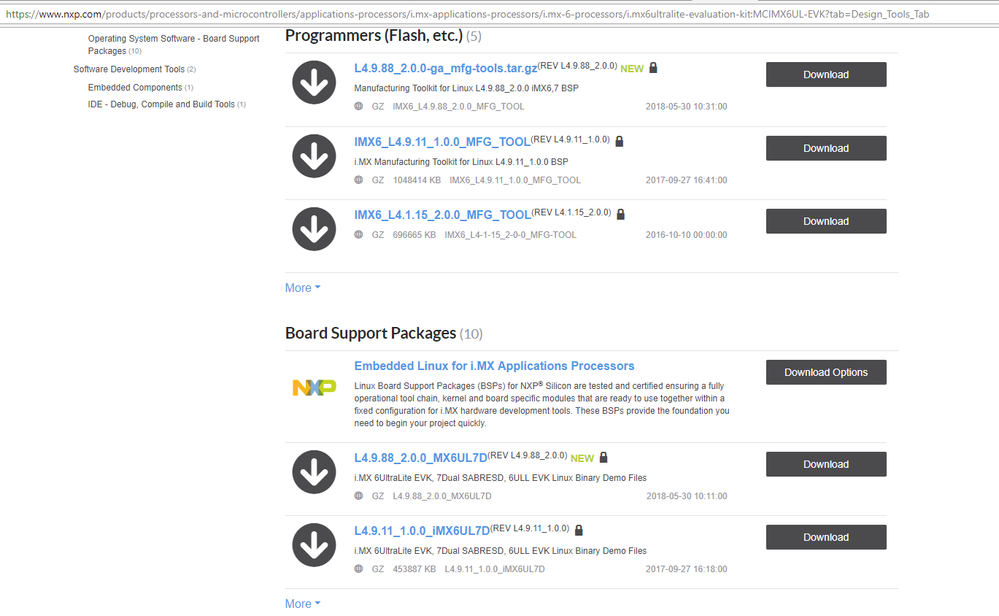The width and height of the screenshot is (999, 616).
Task: Click globe icon beside 696665 KB file size
Action: 359,234
